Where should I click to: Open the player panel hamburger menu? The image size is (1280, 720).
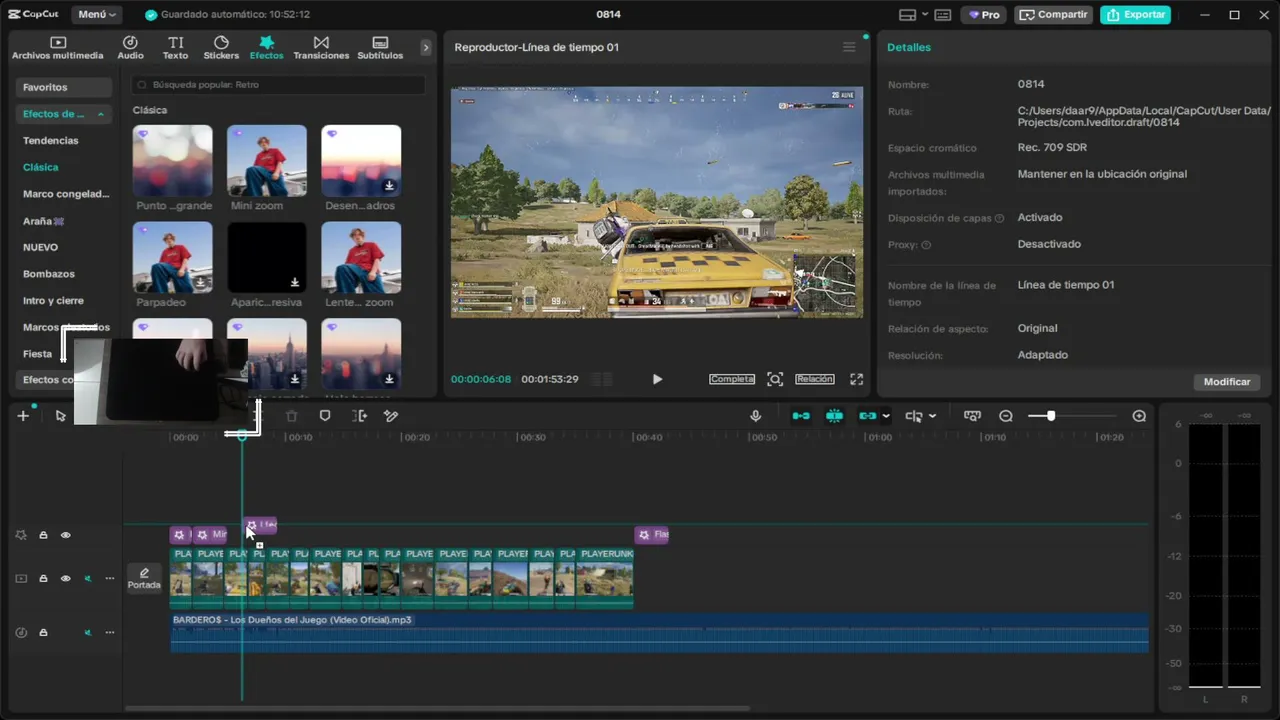pos(849,47)
